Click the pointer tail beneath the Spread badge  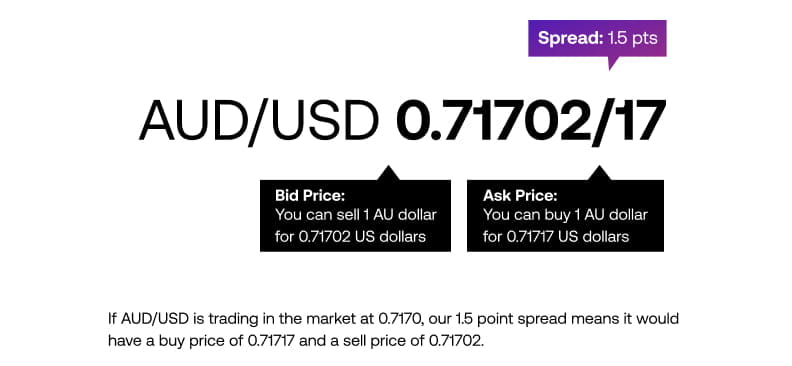coord(613,63)
